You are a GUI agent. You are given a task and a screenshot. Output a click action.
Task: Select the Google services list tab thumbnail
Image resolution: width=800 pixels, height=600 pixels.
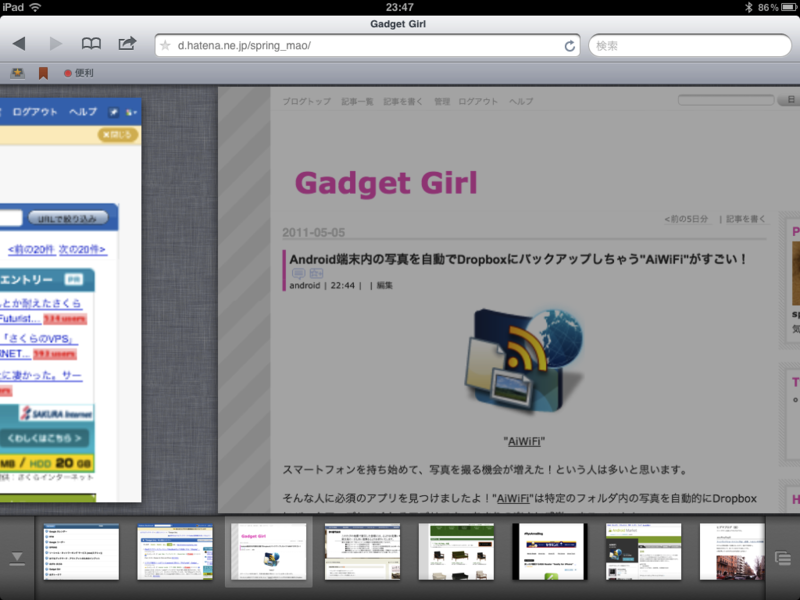coord(81,552)
